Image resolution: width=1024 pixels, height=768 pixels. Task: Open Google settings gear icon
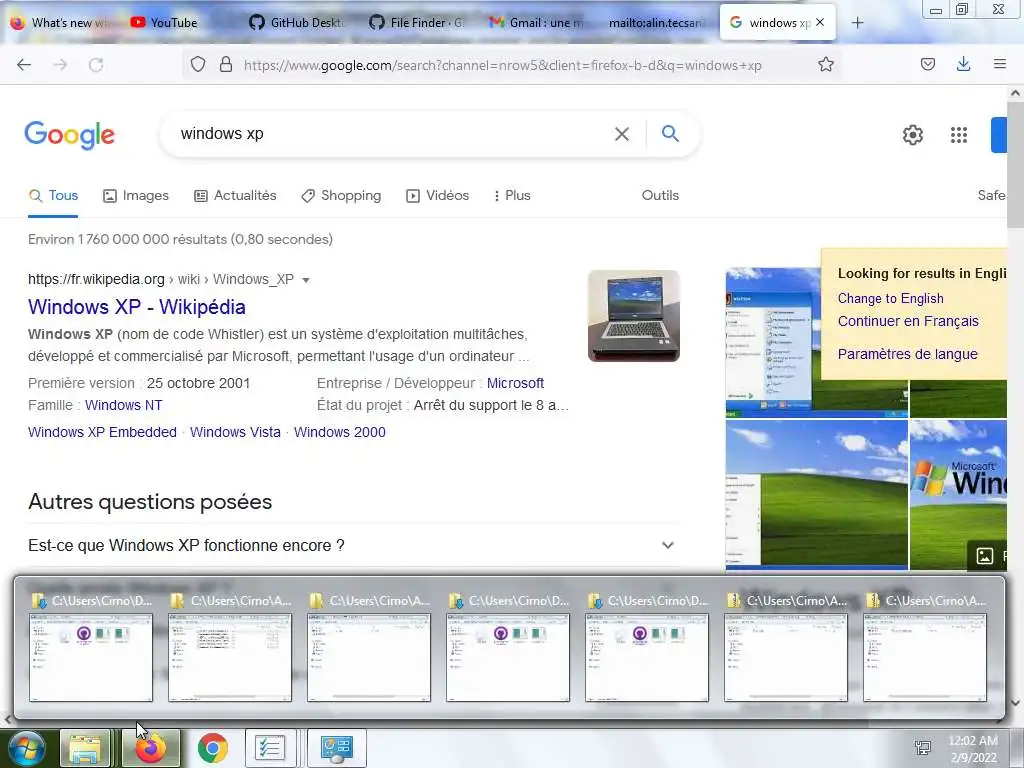tap(912, 135)
